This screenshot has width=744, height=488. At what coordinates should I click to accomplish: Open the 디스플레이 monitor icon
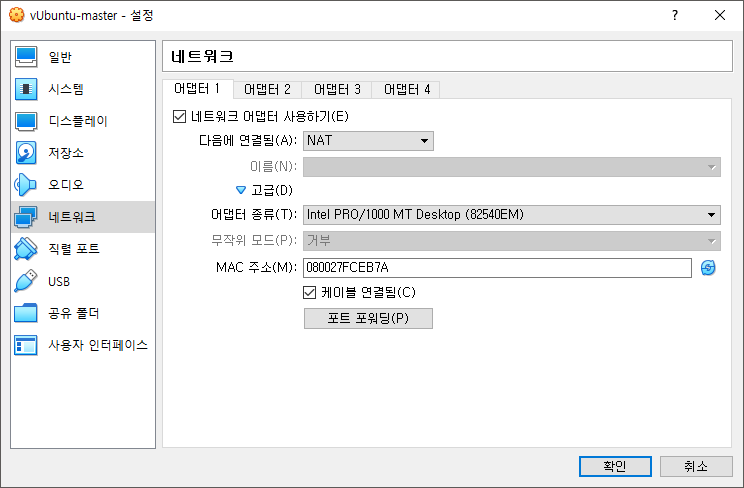[x=26, y=121]
